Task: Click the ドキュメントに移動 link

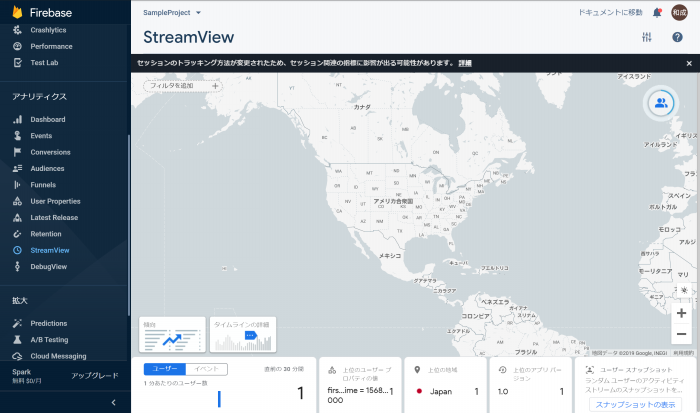Action: click(x=610, y=13)
